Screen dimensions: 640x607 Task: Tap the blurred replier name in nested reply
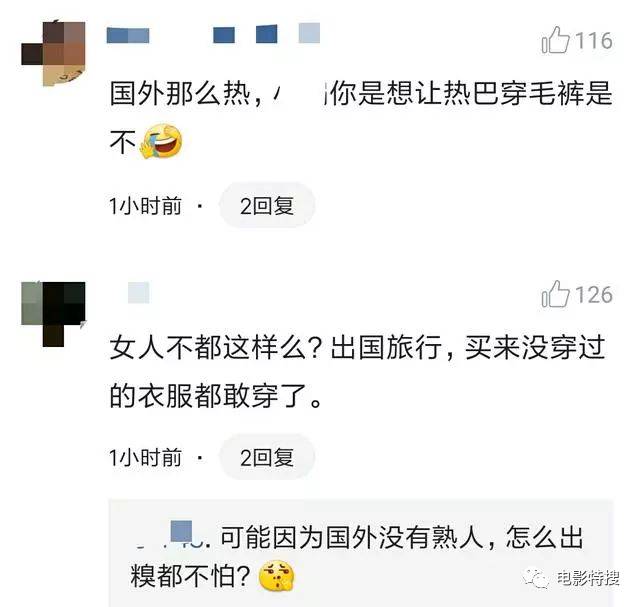click(x=171, y=536)
